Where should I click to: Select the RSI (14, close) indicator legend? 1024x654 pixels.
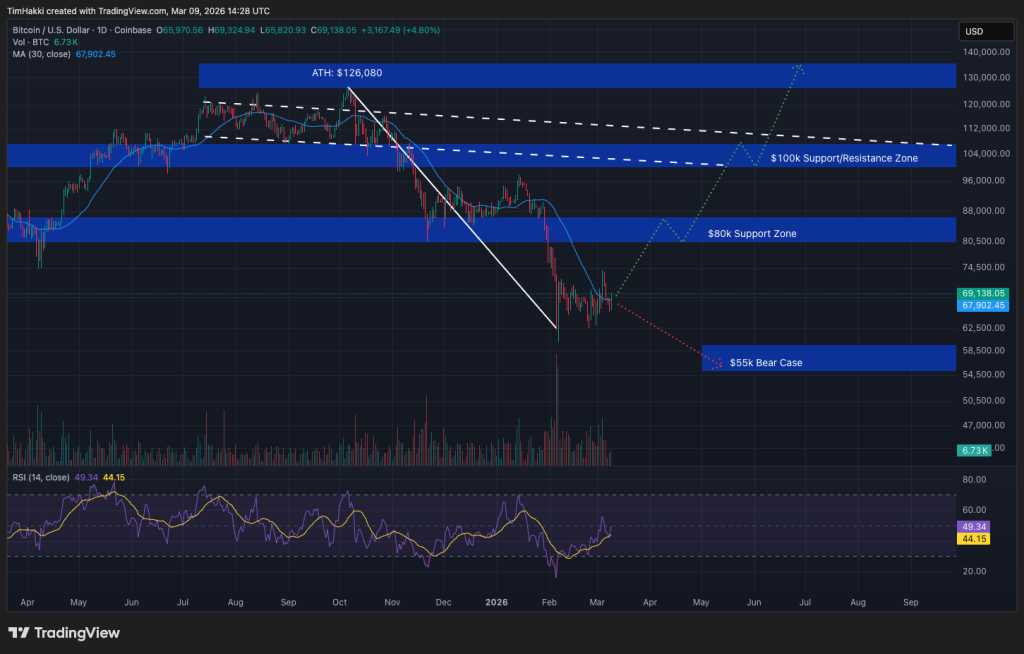41,478
